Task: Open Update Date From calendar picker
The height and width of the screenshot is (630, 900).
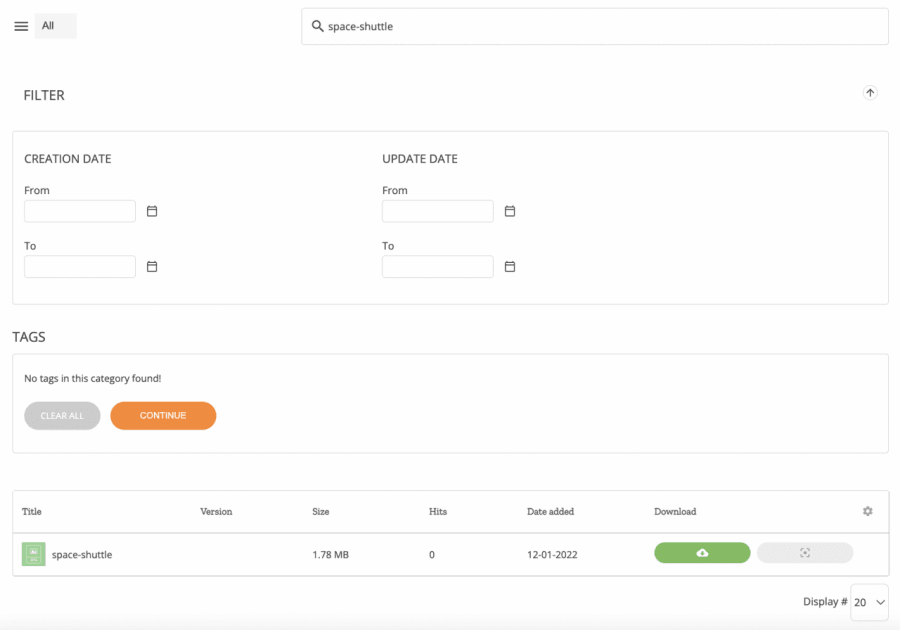Action: pyautogui.click(x=510, y=211)
